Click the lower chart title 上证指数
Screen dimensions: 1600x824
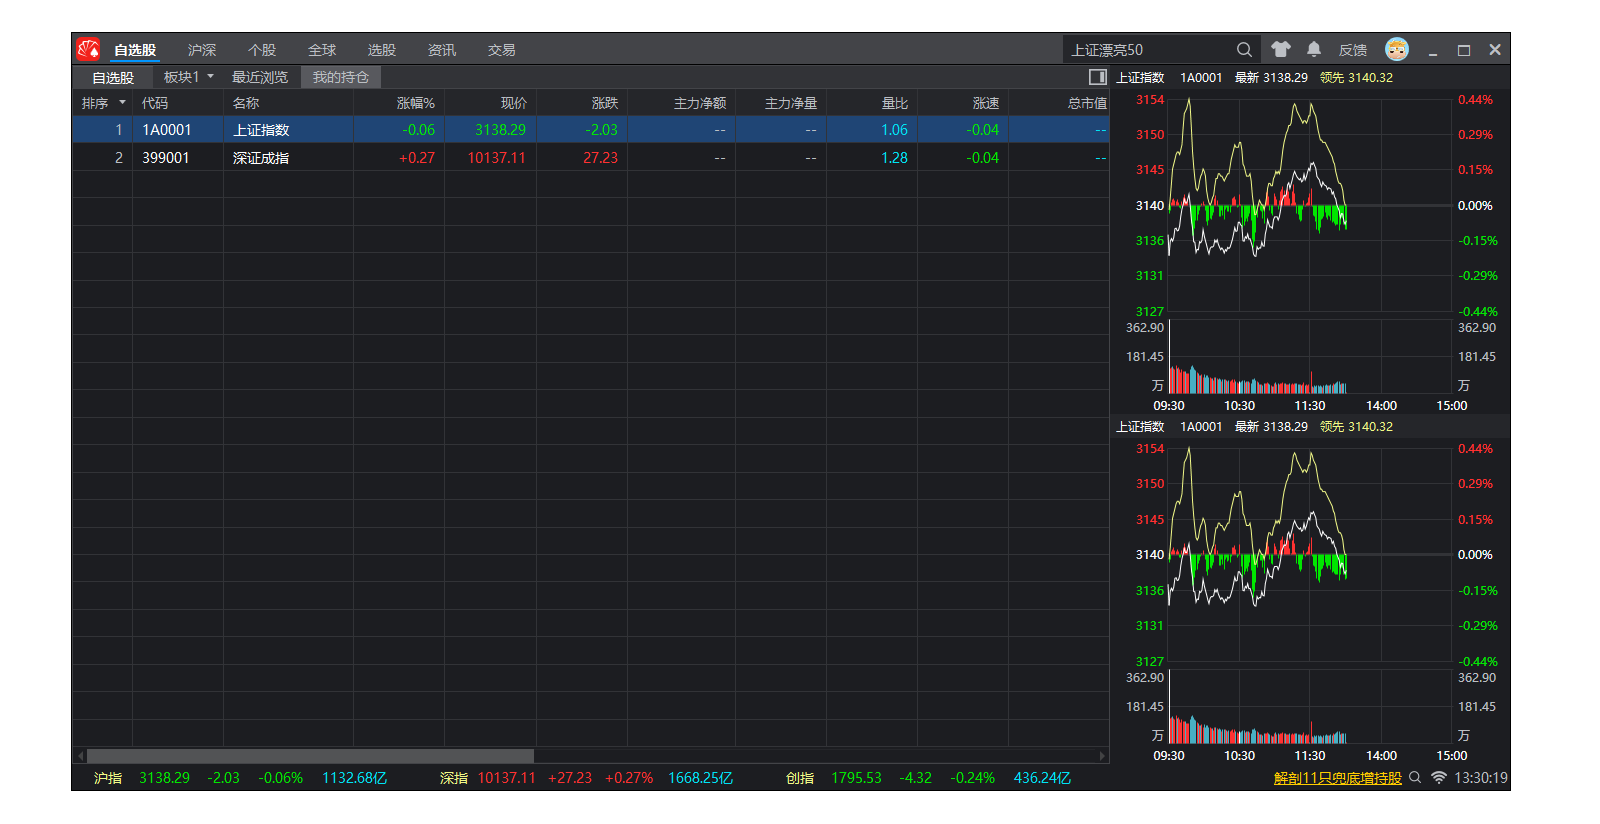(x=1140, y=426)
